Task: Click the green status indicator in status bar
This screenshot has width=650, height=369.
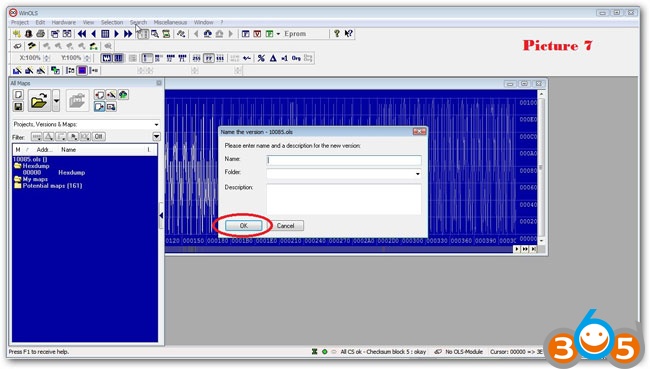Action: 325,352
